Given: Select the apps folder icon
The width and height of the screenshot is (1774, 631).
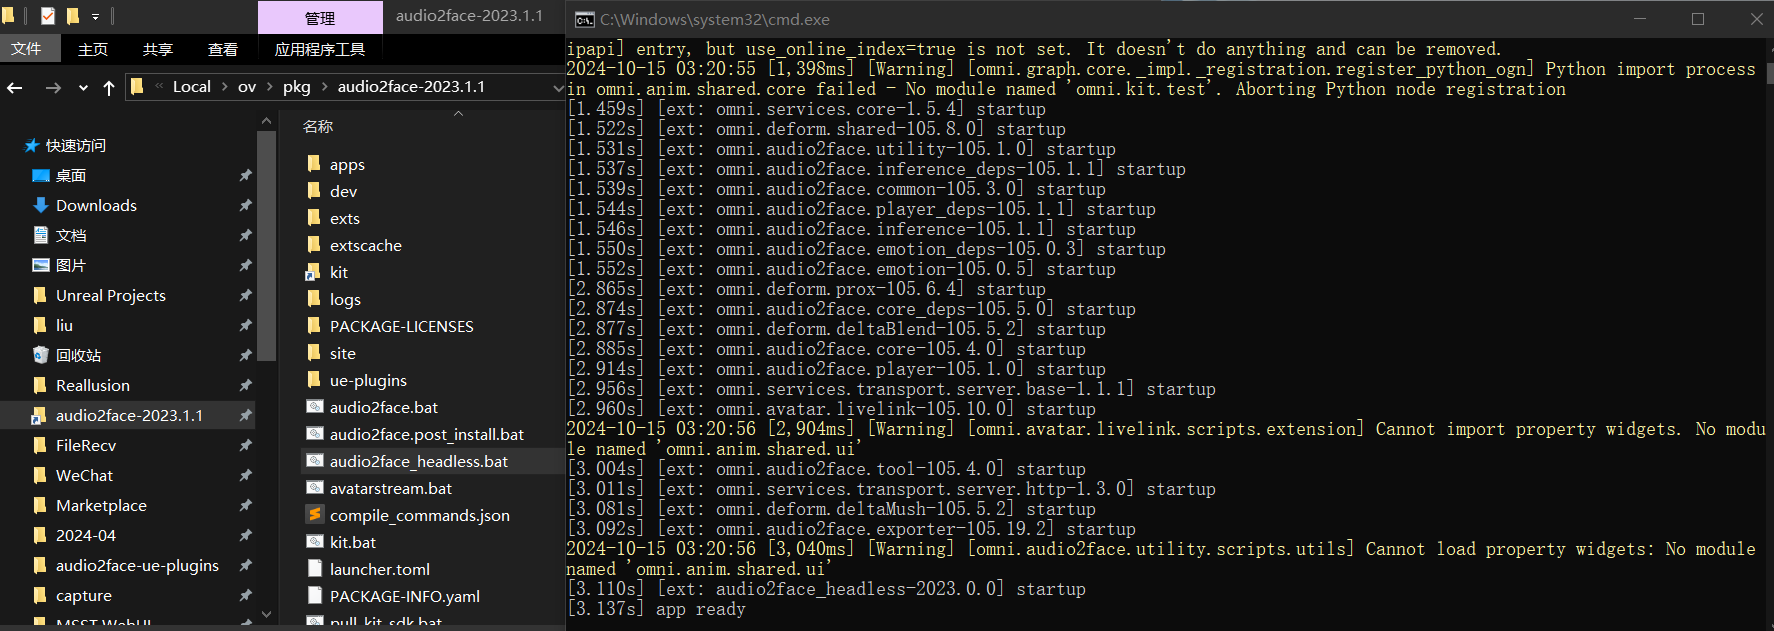Looking at the screenshot, I should [314, 164].
